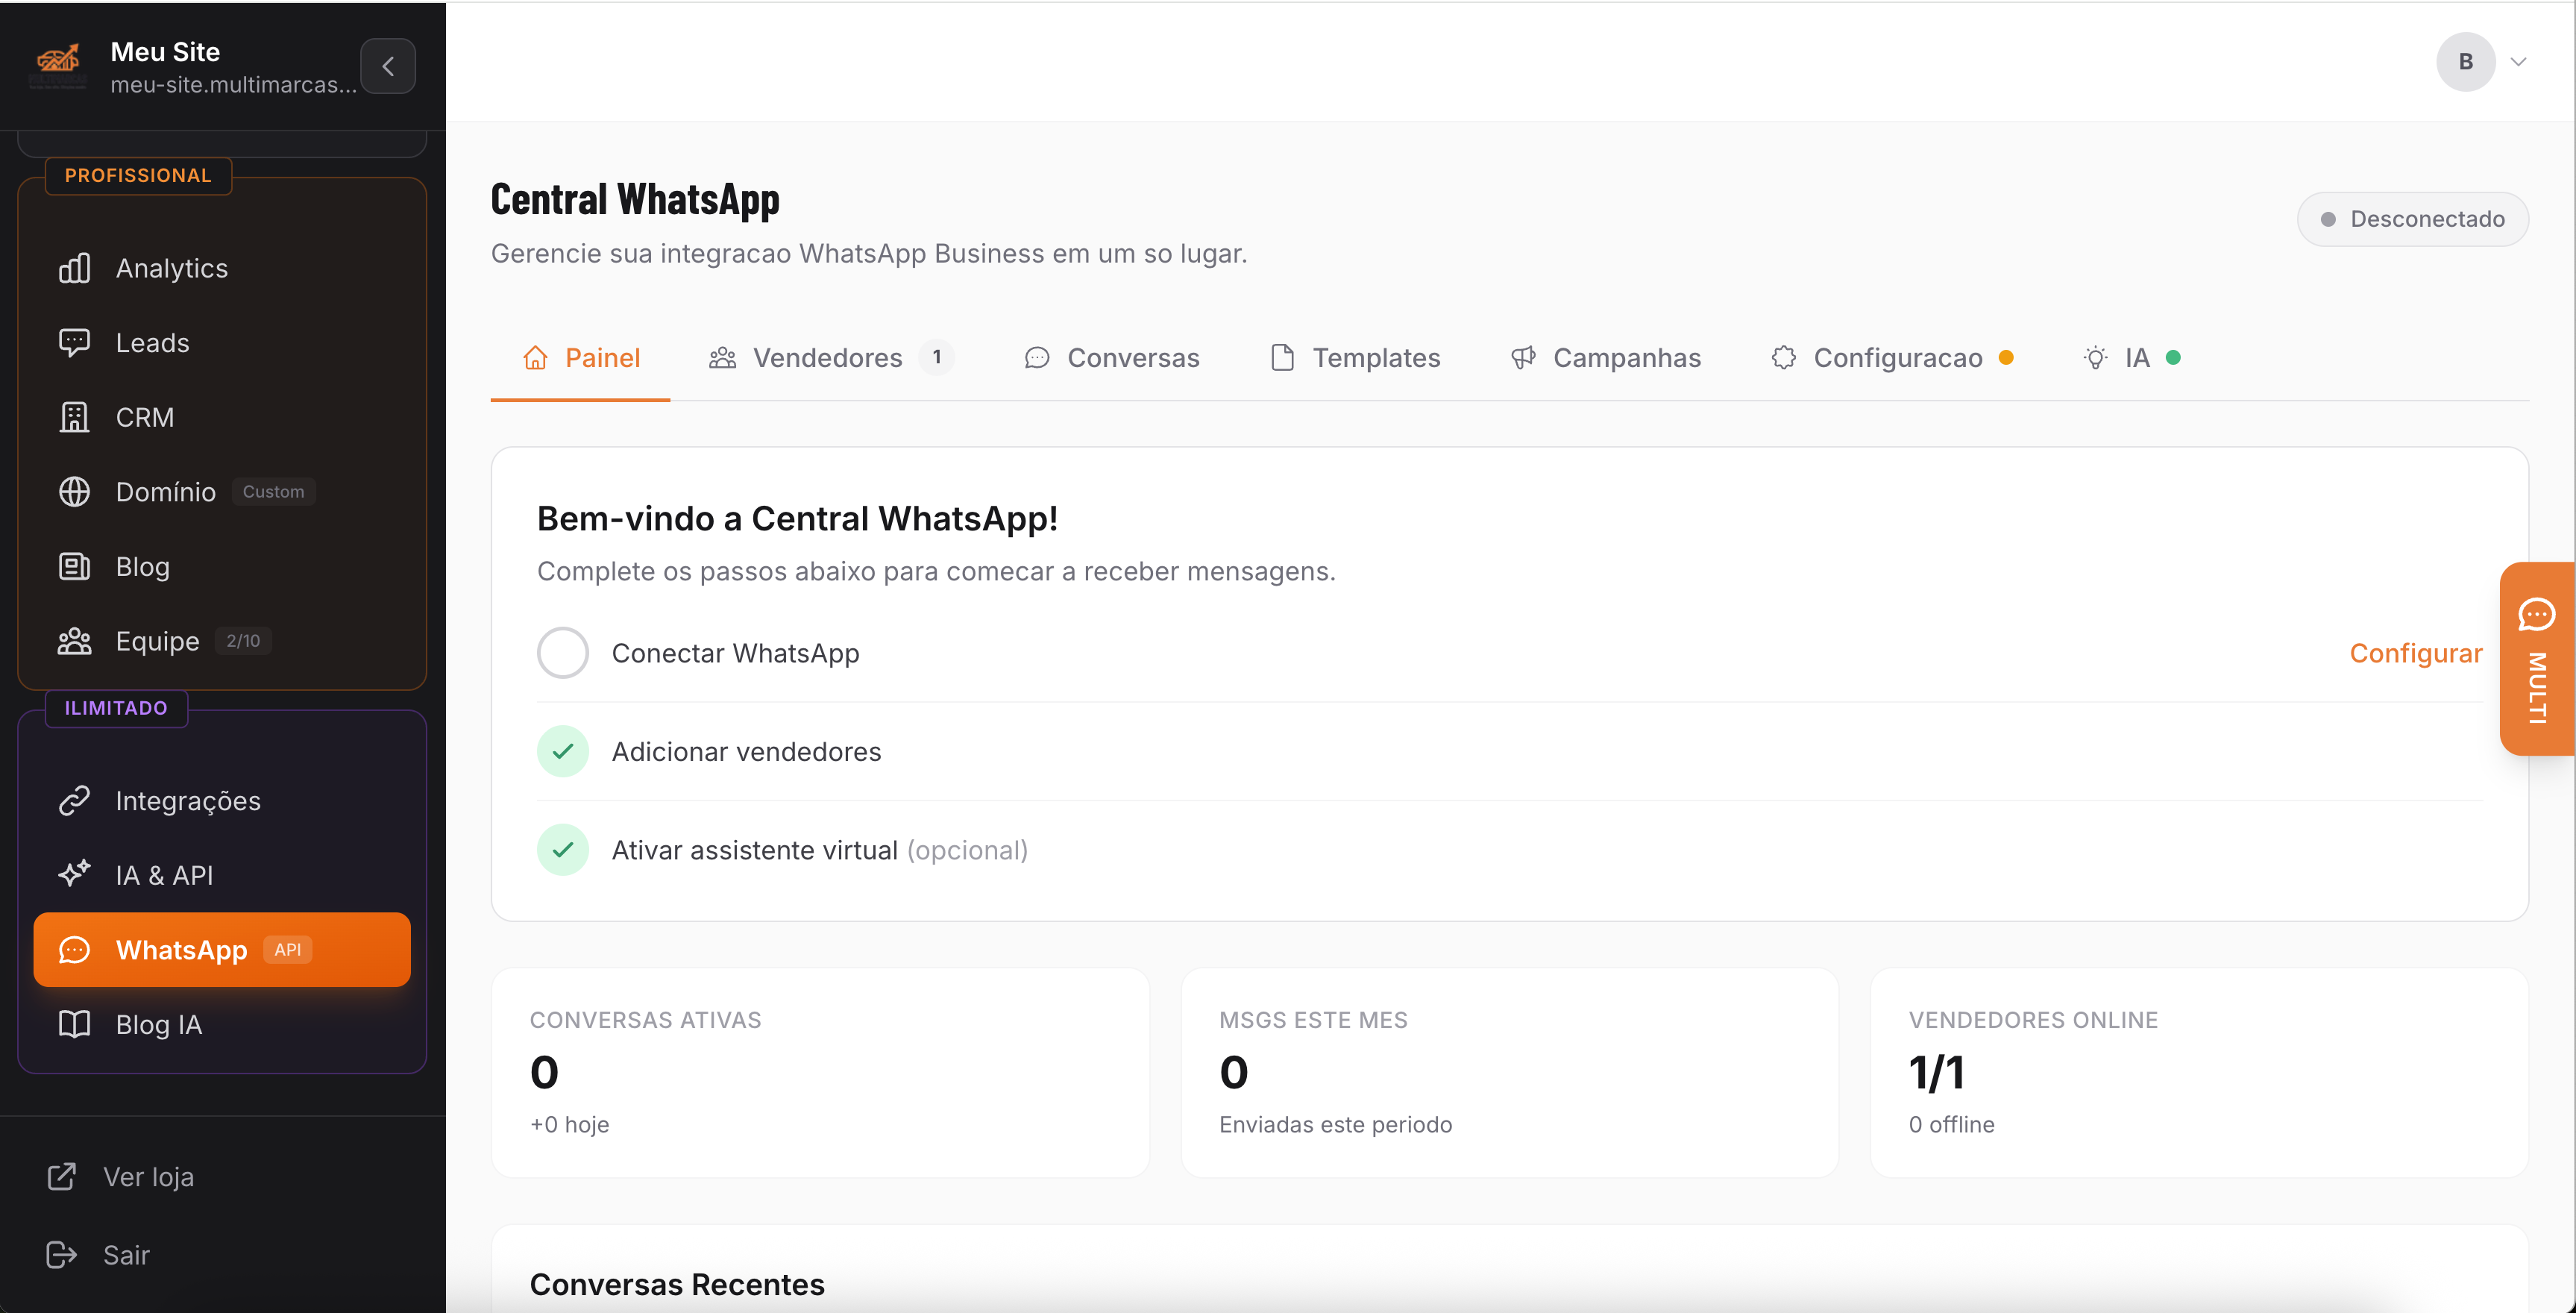Screen dimensions: 2576x1313
Task: Click the Vendedores group icon in tabs
Action: point(722,358)
